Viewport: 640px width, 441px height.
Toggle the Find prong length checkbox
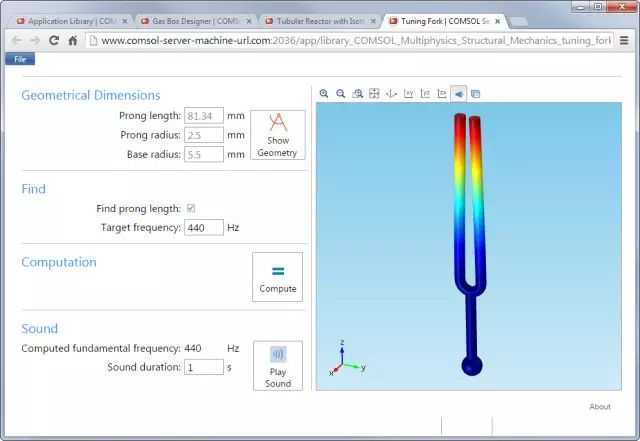pos(191,208)
